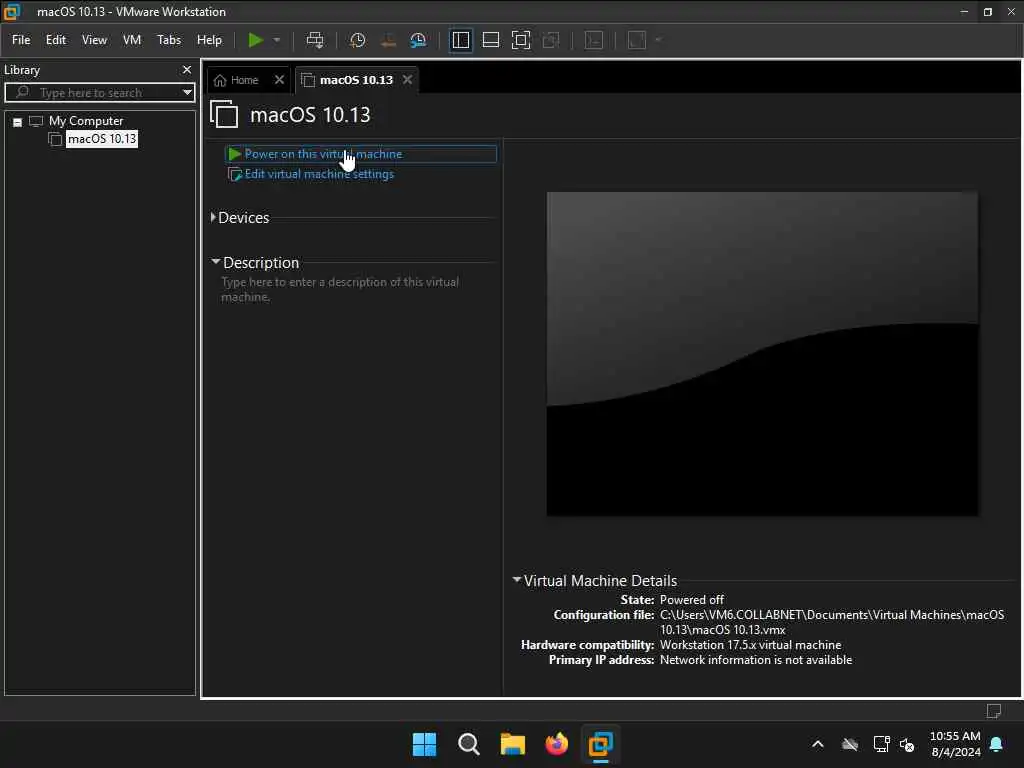Click the status bar message log icon
Image resolution: width=1024 pixels, height=768 pixels.
pyautogui.click(x=994, y=711)
